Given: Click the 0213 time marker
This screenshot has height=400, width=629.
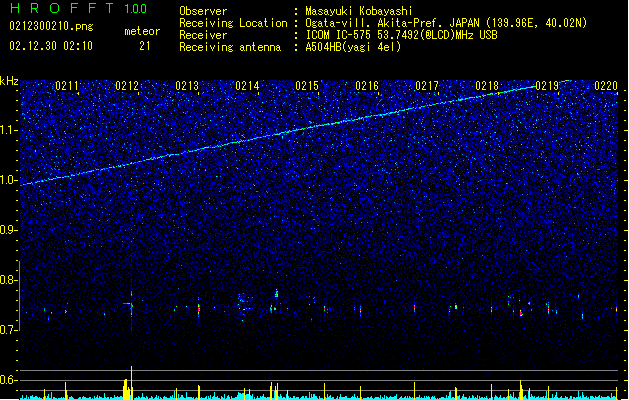Looking at the screenshot, I should [187, 86].
